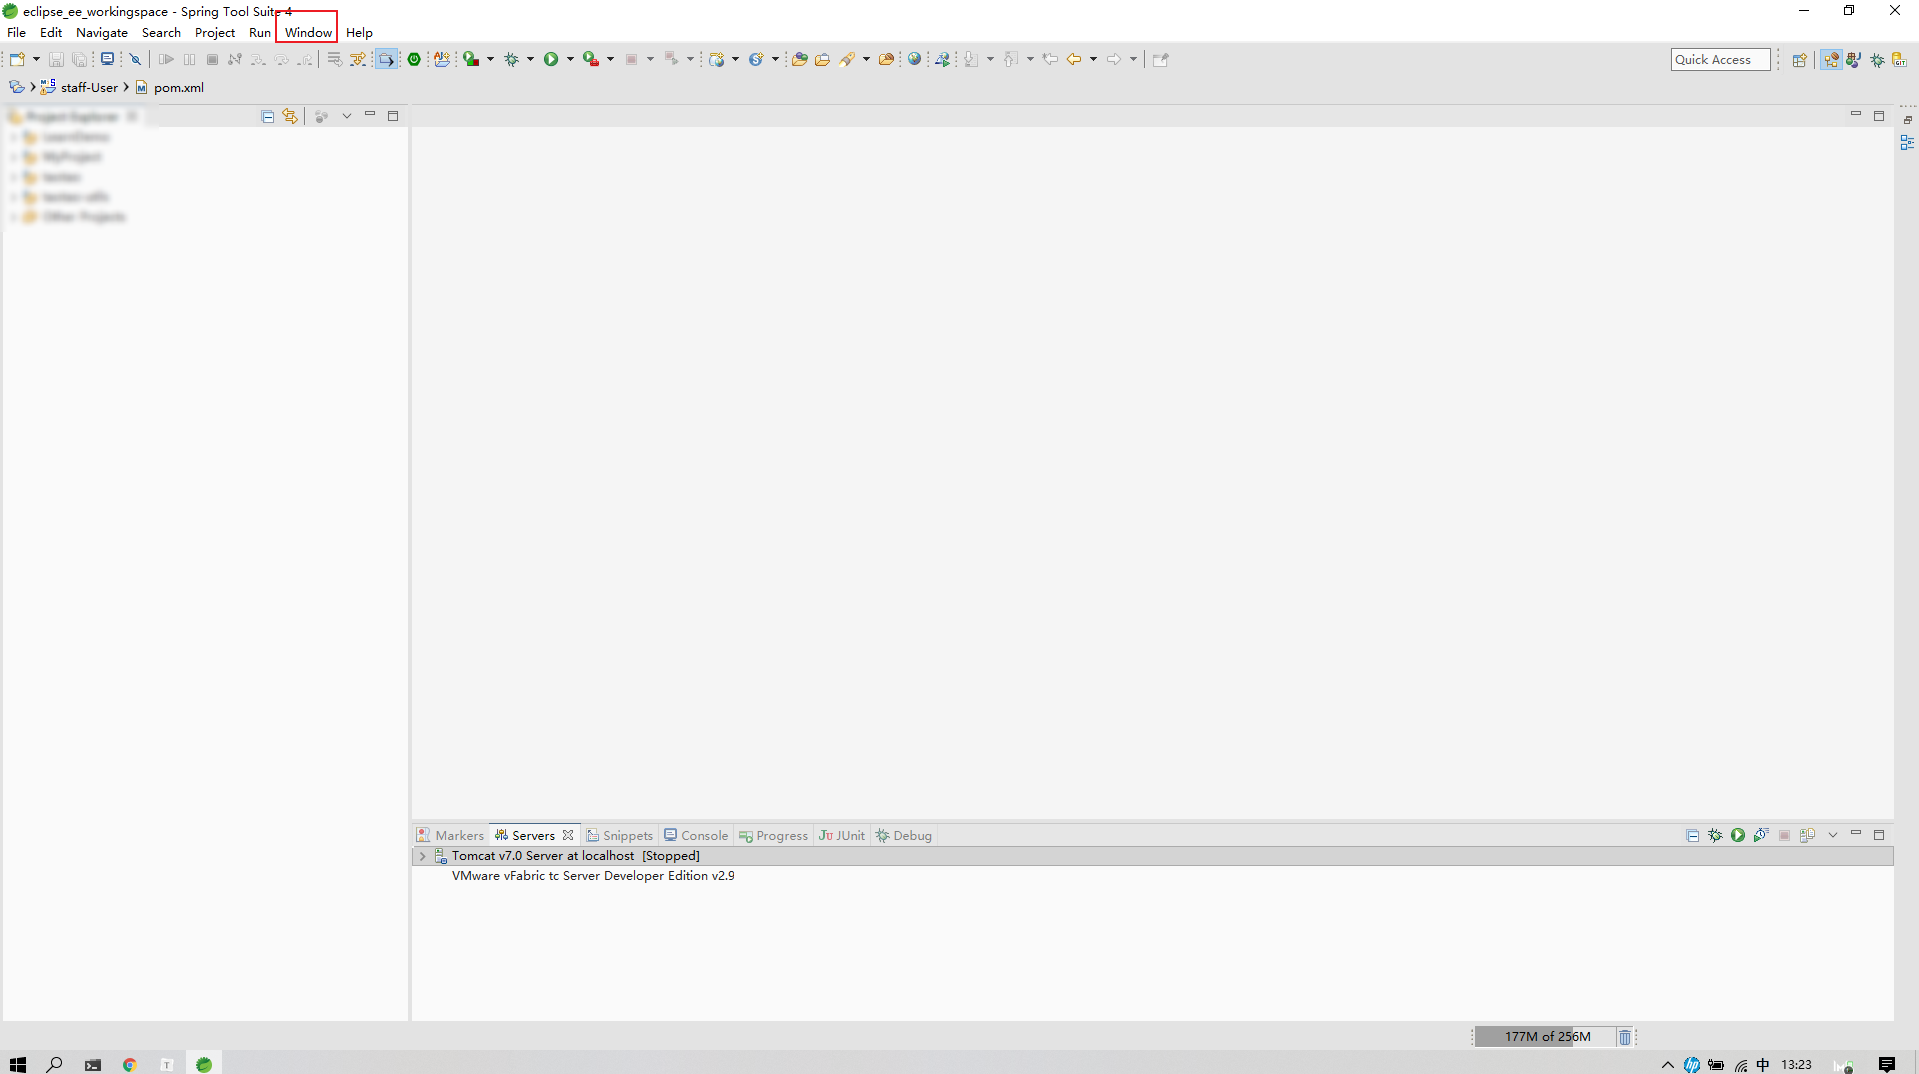Click the Debug bug icon in main toolbar

[511, 60]
